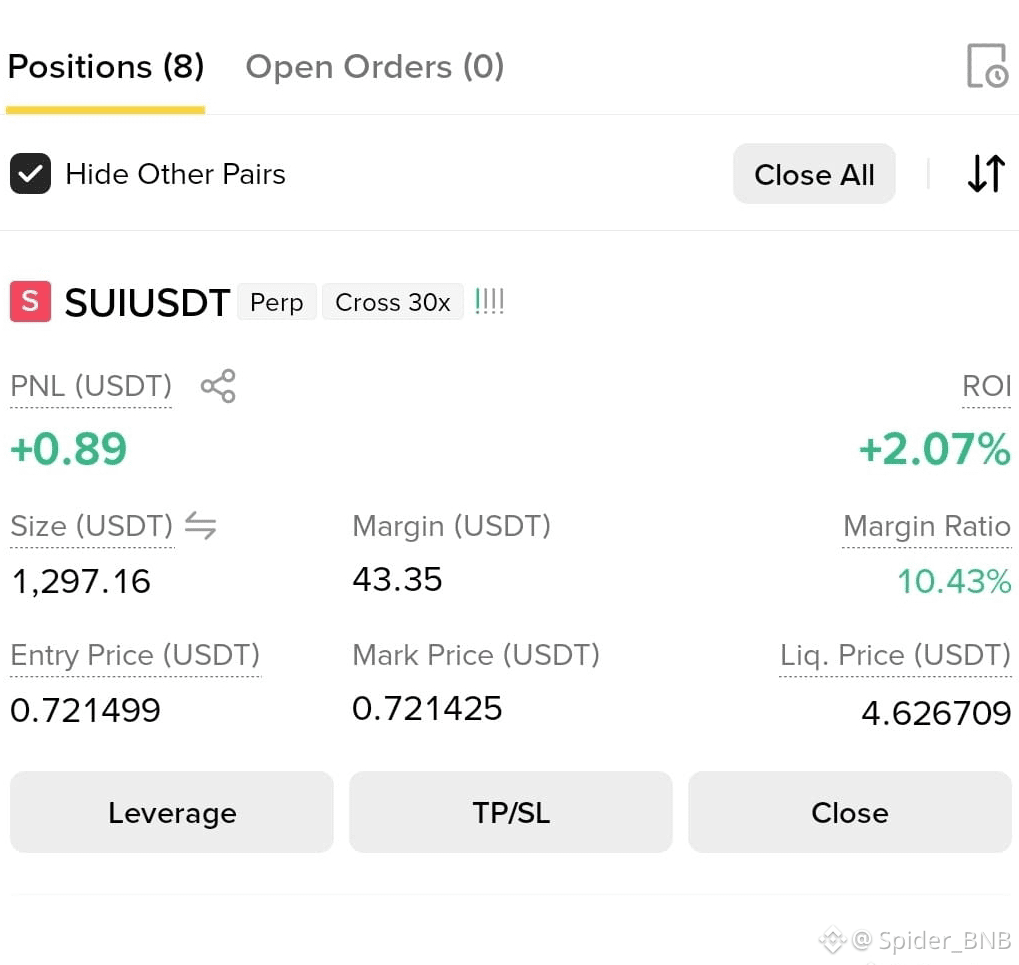The width and height of the screenshot is (1019, 965).
Task: Tap the red SUI coin logo
Action: point(31,302)
